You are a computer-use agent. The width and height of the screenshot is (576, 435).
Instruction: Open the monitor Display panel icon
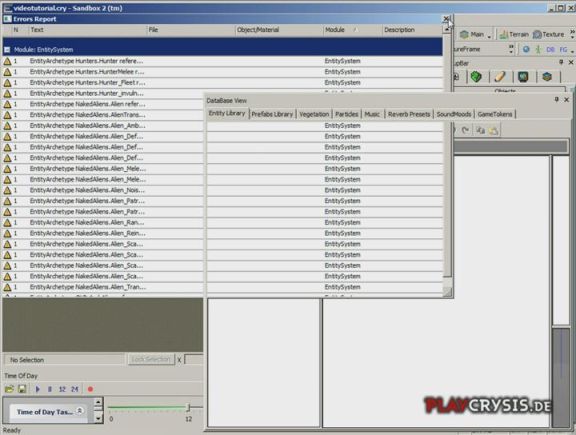point(523,77)
